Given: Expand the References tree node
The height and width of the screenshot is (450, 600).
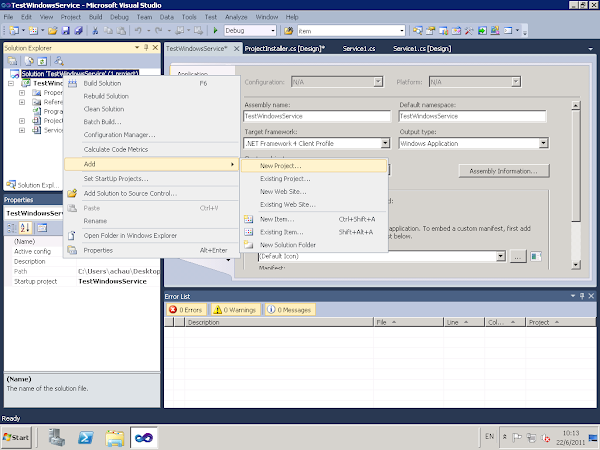Looking at the screenshot, I should point(22,102).
